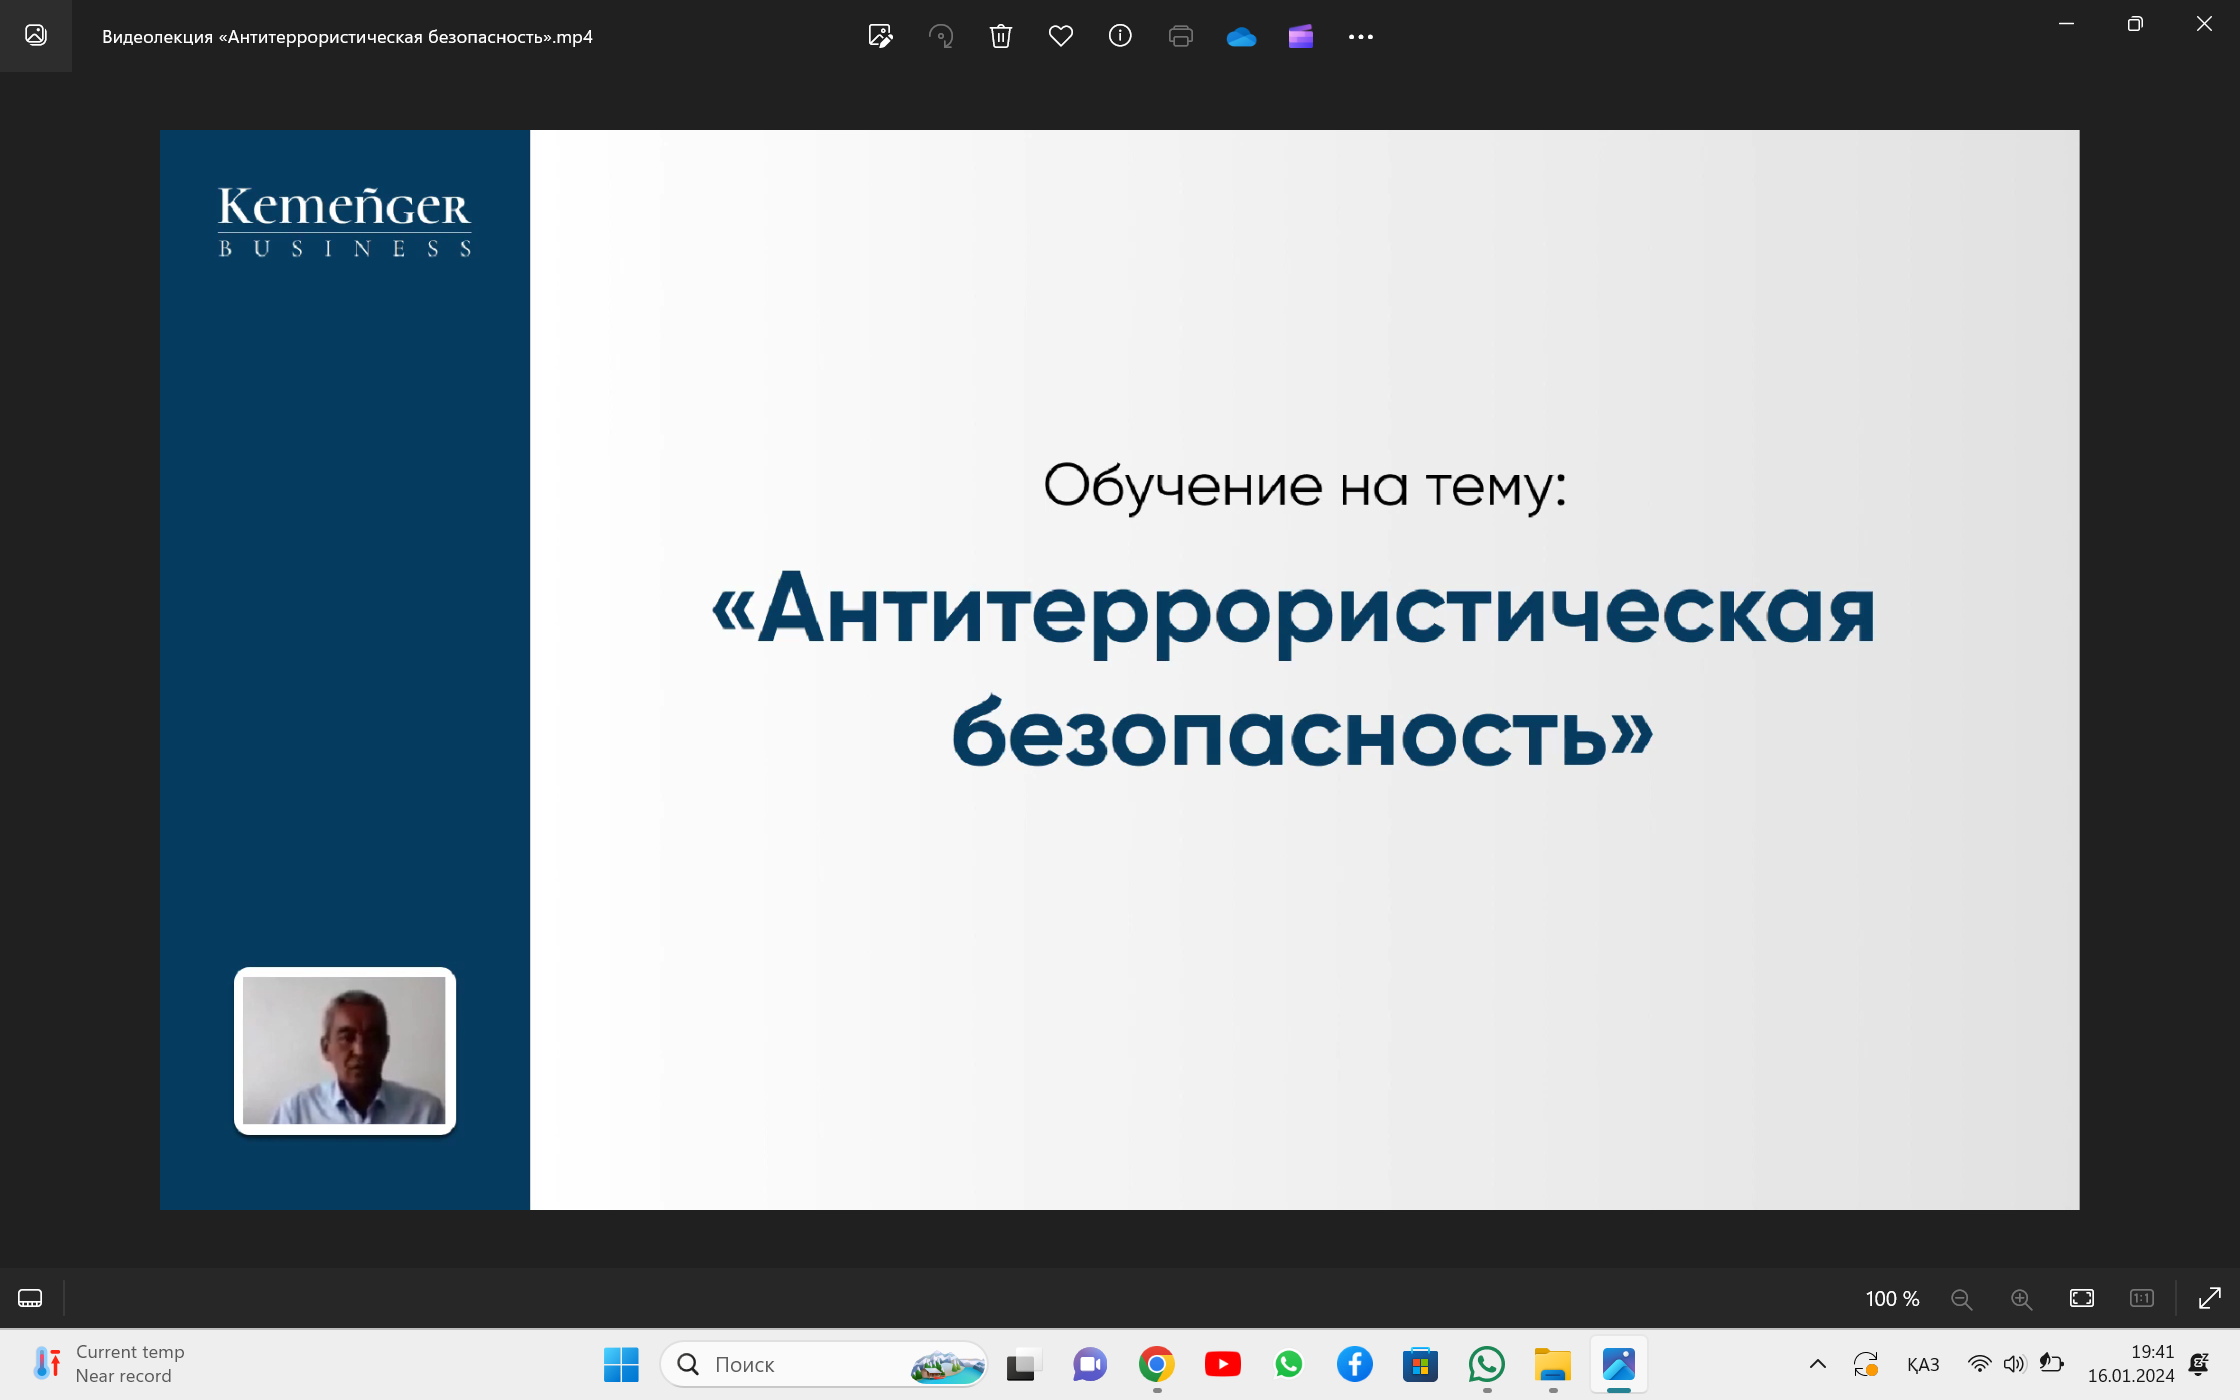Close the Photos window
The image size is (2240, 1400).
2204,23
